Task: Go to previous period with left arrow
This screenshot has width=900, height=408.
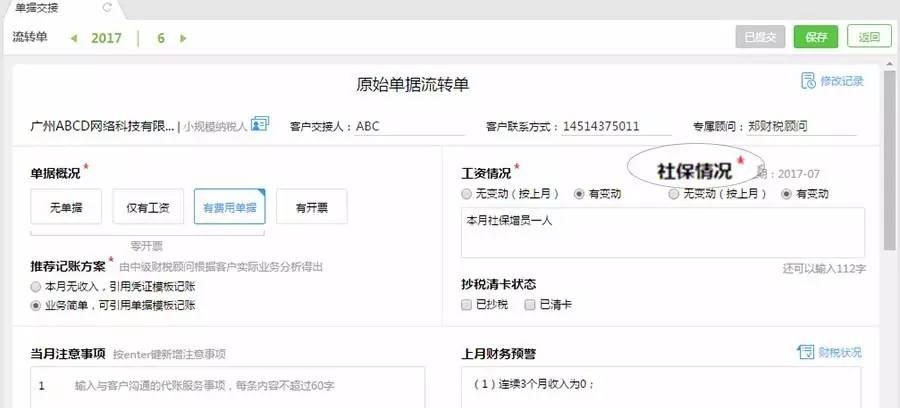Action: (x=73, y=38)
